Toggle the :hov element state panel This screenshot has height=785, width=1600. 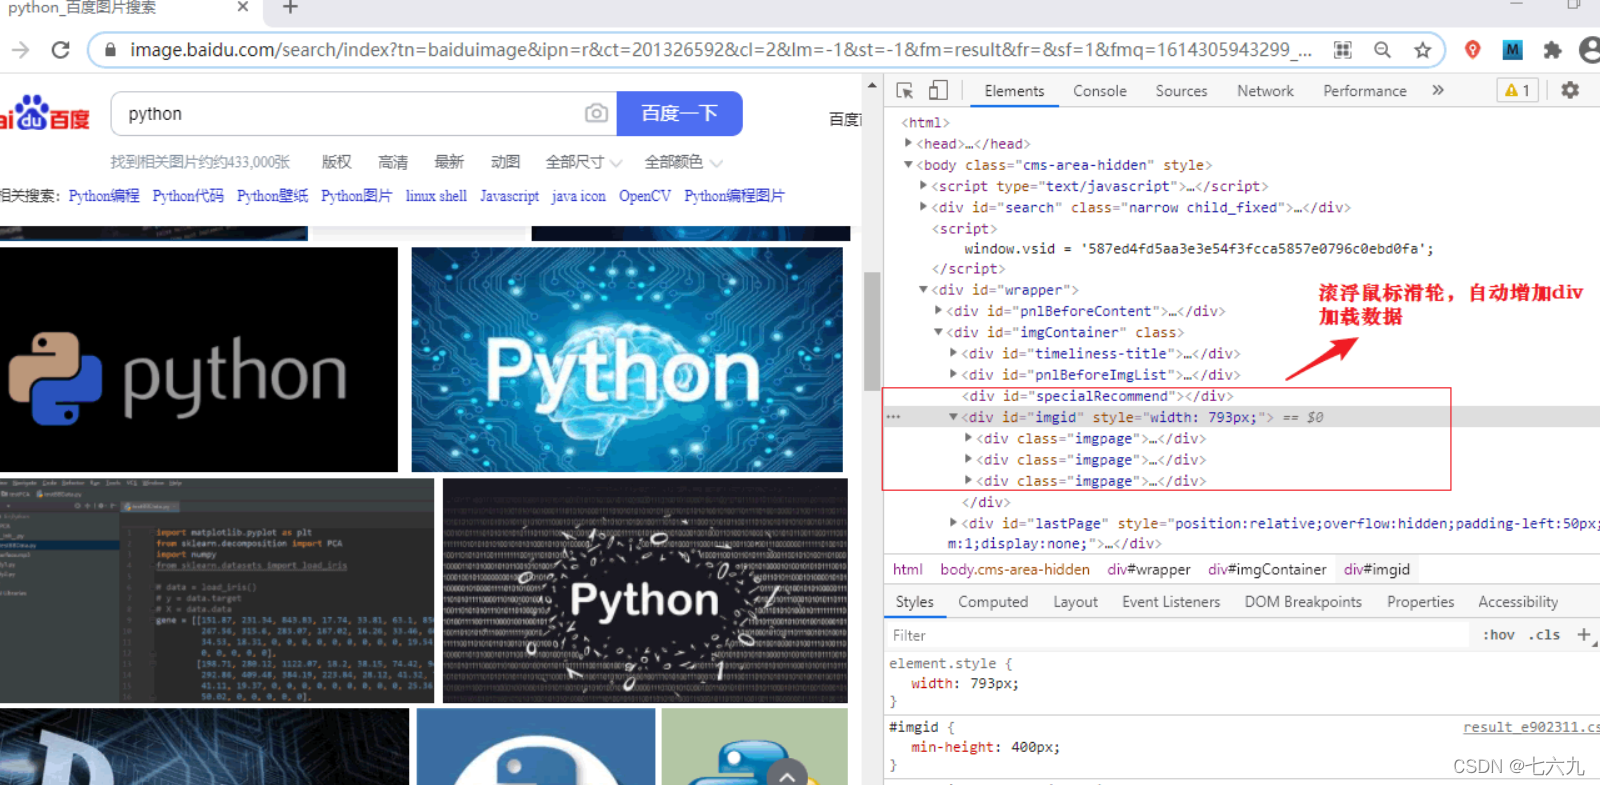[1498, 635]
